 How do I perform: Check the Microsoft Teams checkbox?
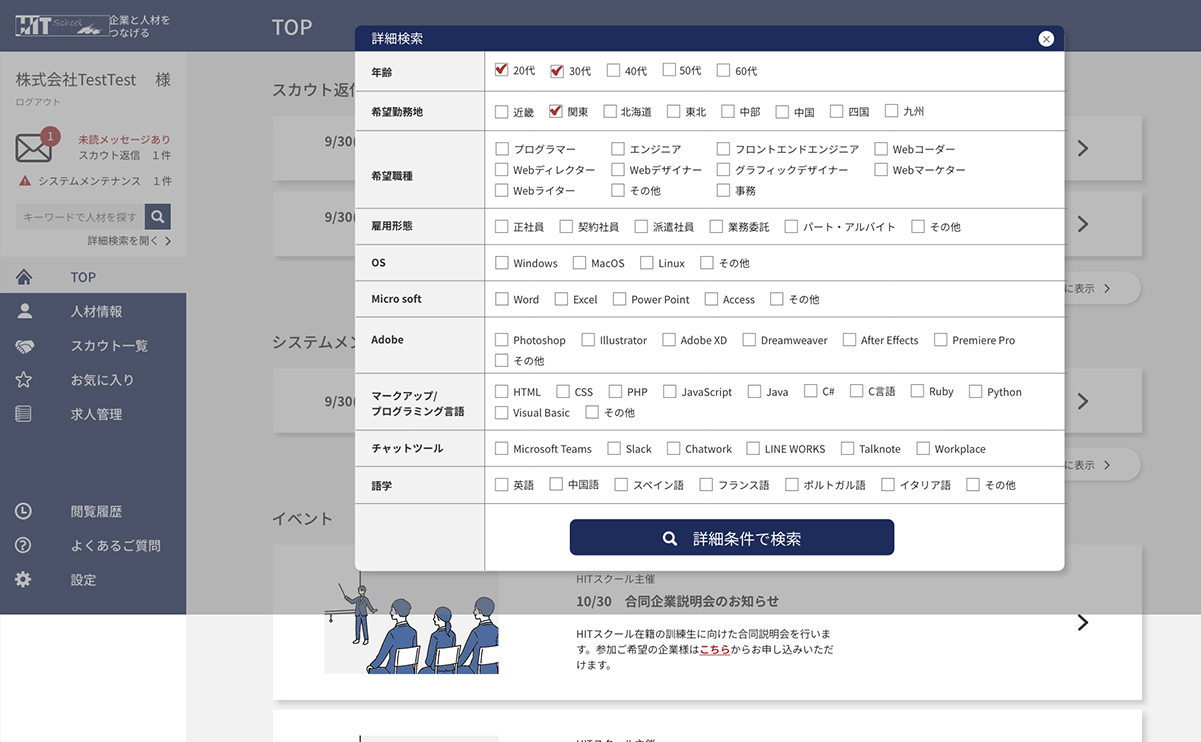point(502,449)
